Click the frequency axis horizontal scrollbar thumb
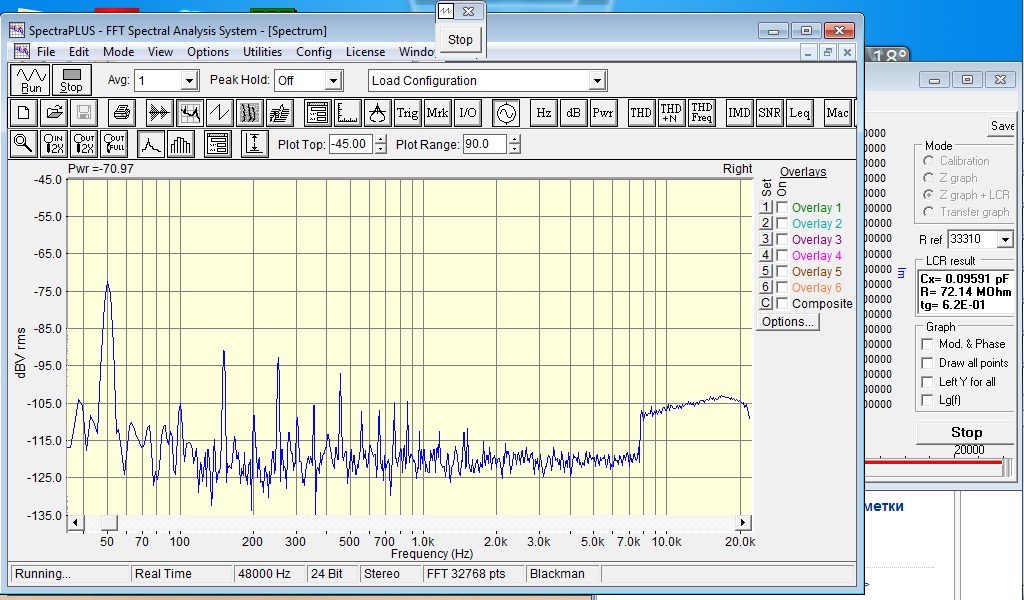The image size is (1024, 600). (x=107, y=523)
